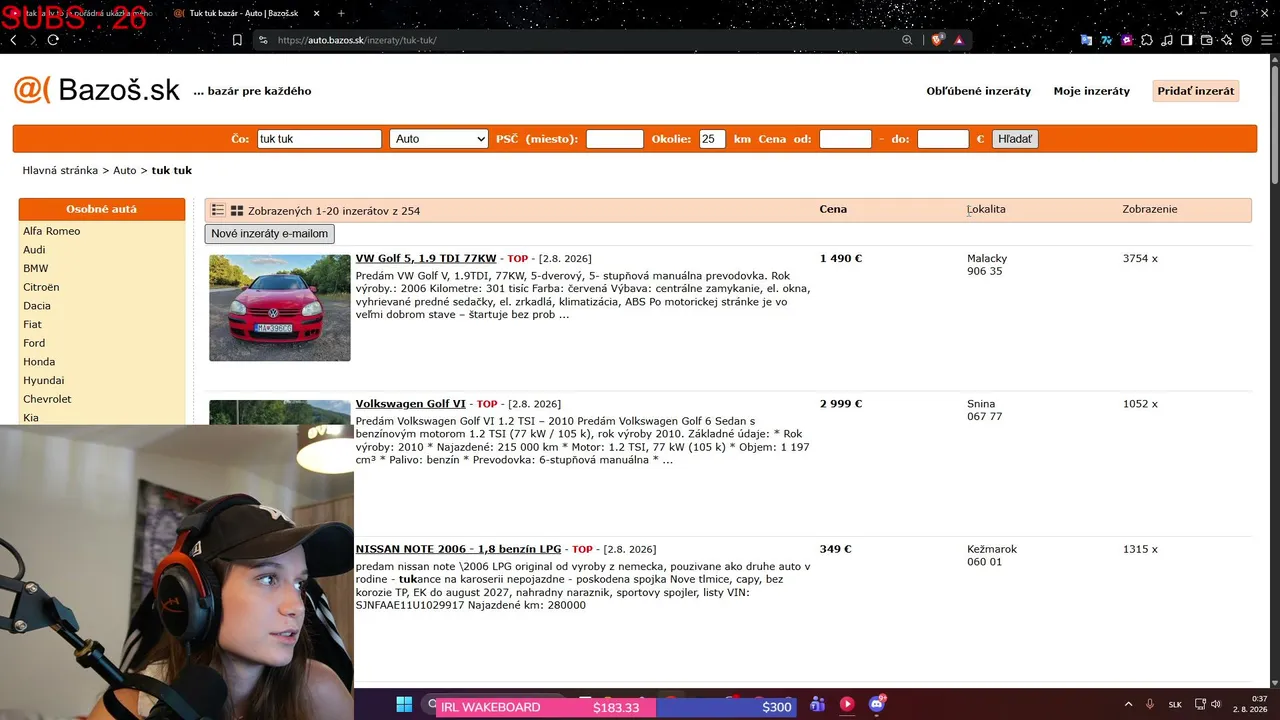This screenshot has width=1280, height=720.
Task: Select Fiat in the sidebar
Action: 34,325
